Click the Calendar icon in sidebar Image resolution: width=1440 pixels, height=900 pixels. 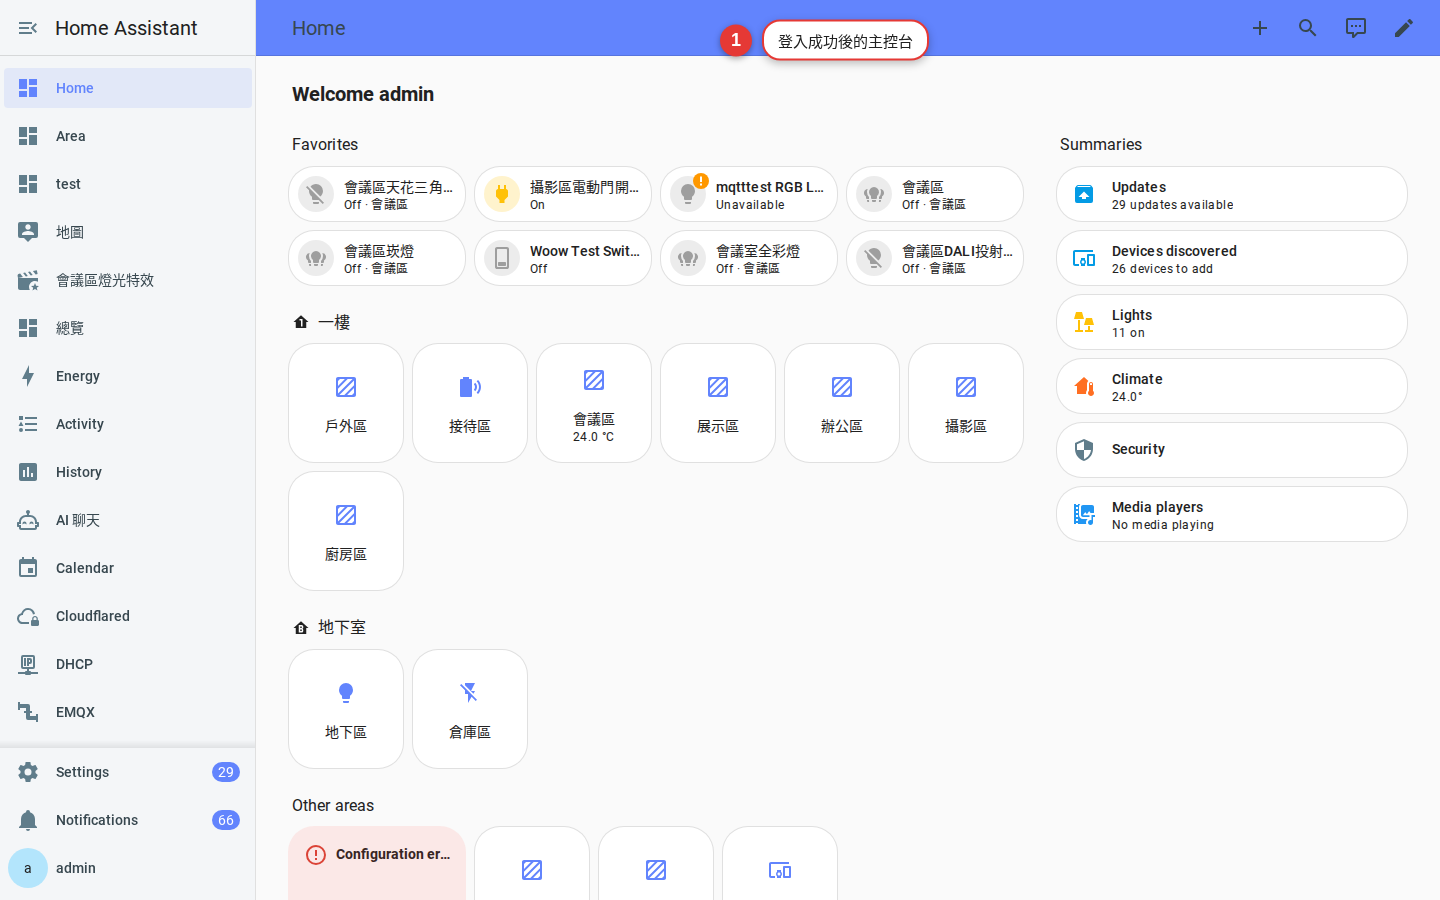tap(28, 568)
